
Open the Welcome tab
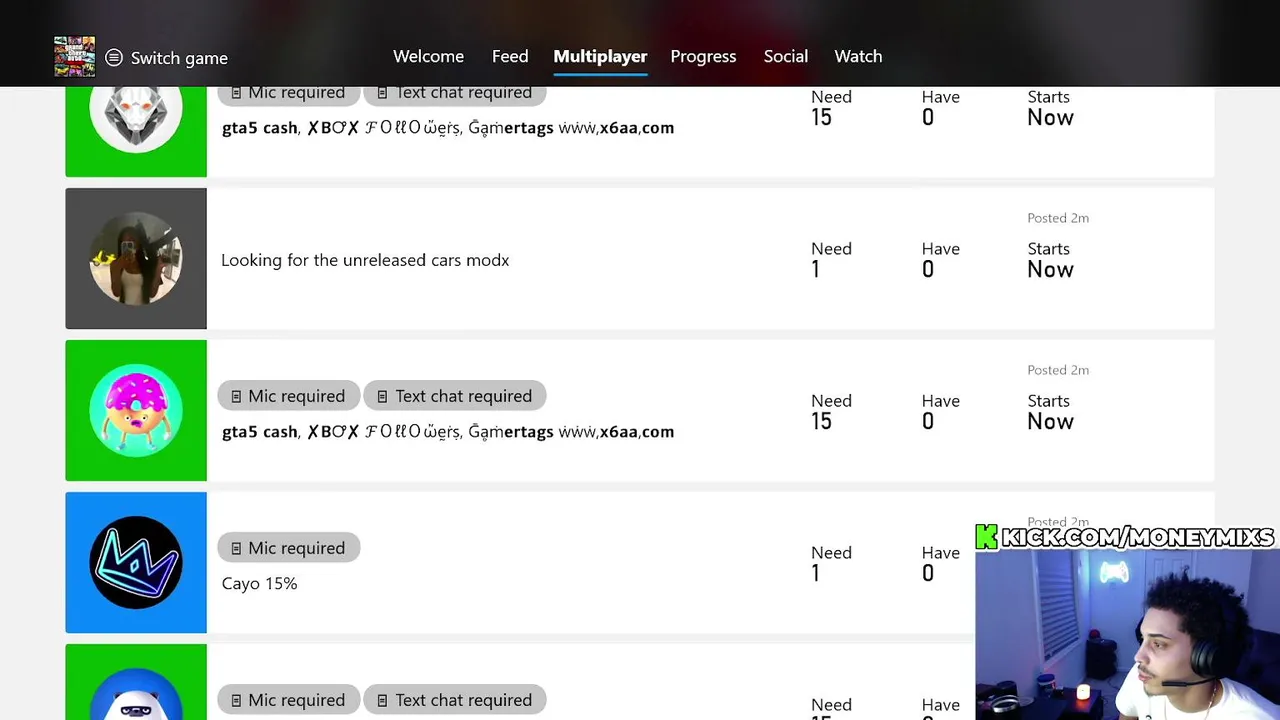(428, 57)
